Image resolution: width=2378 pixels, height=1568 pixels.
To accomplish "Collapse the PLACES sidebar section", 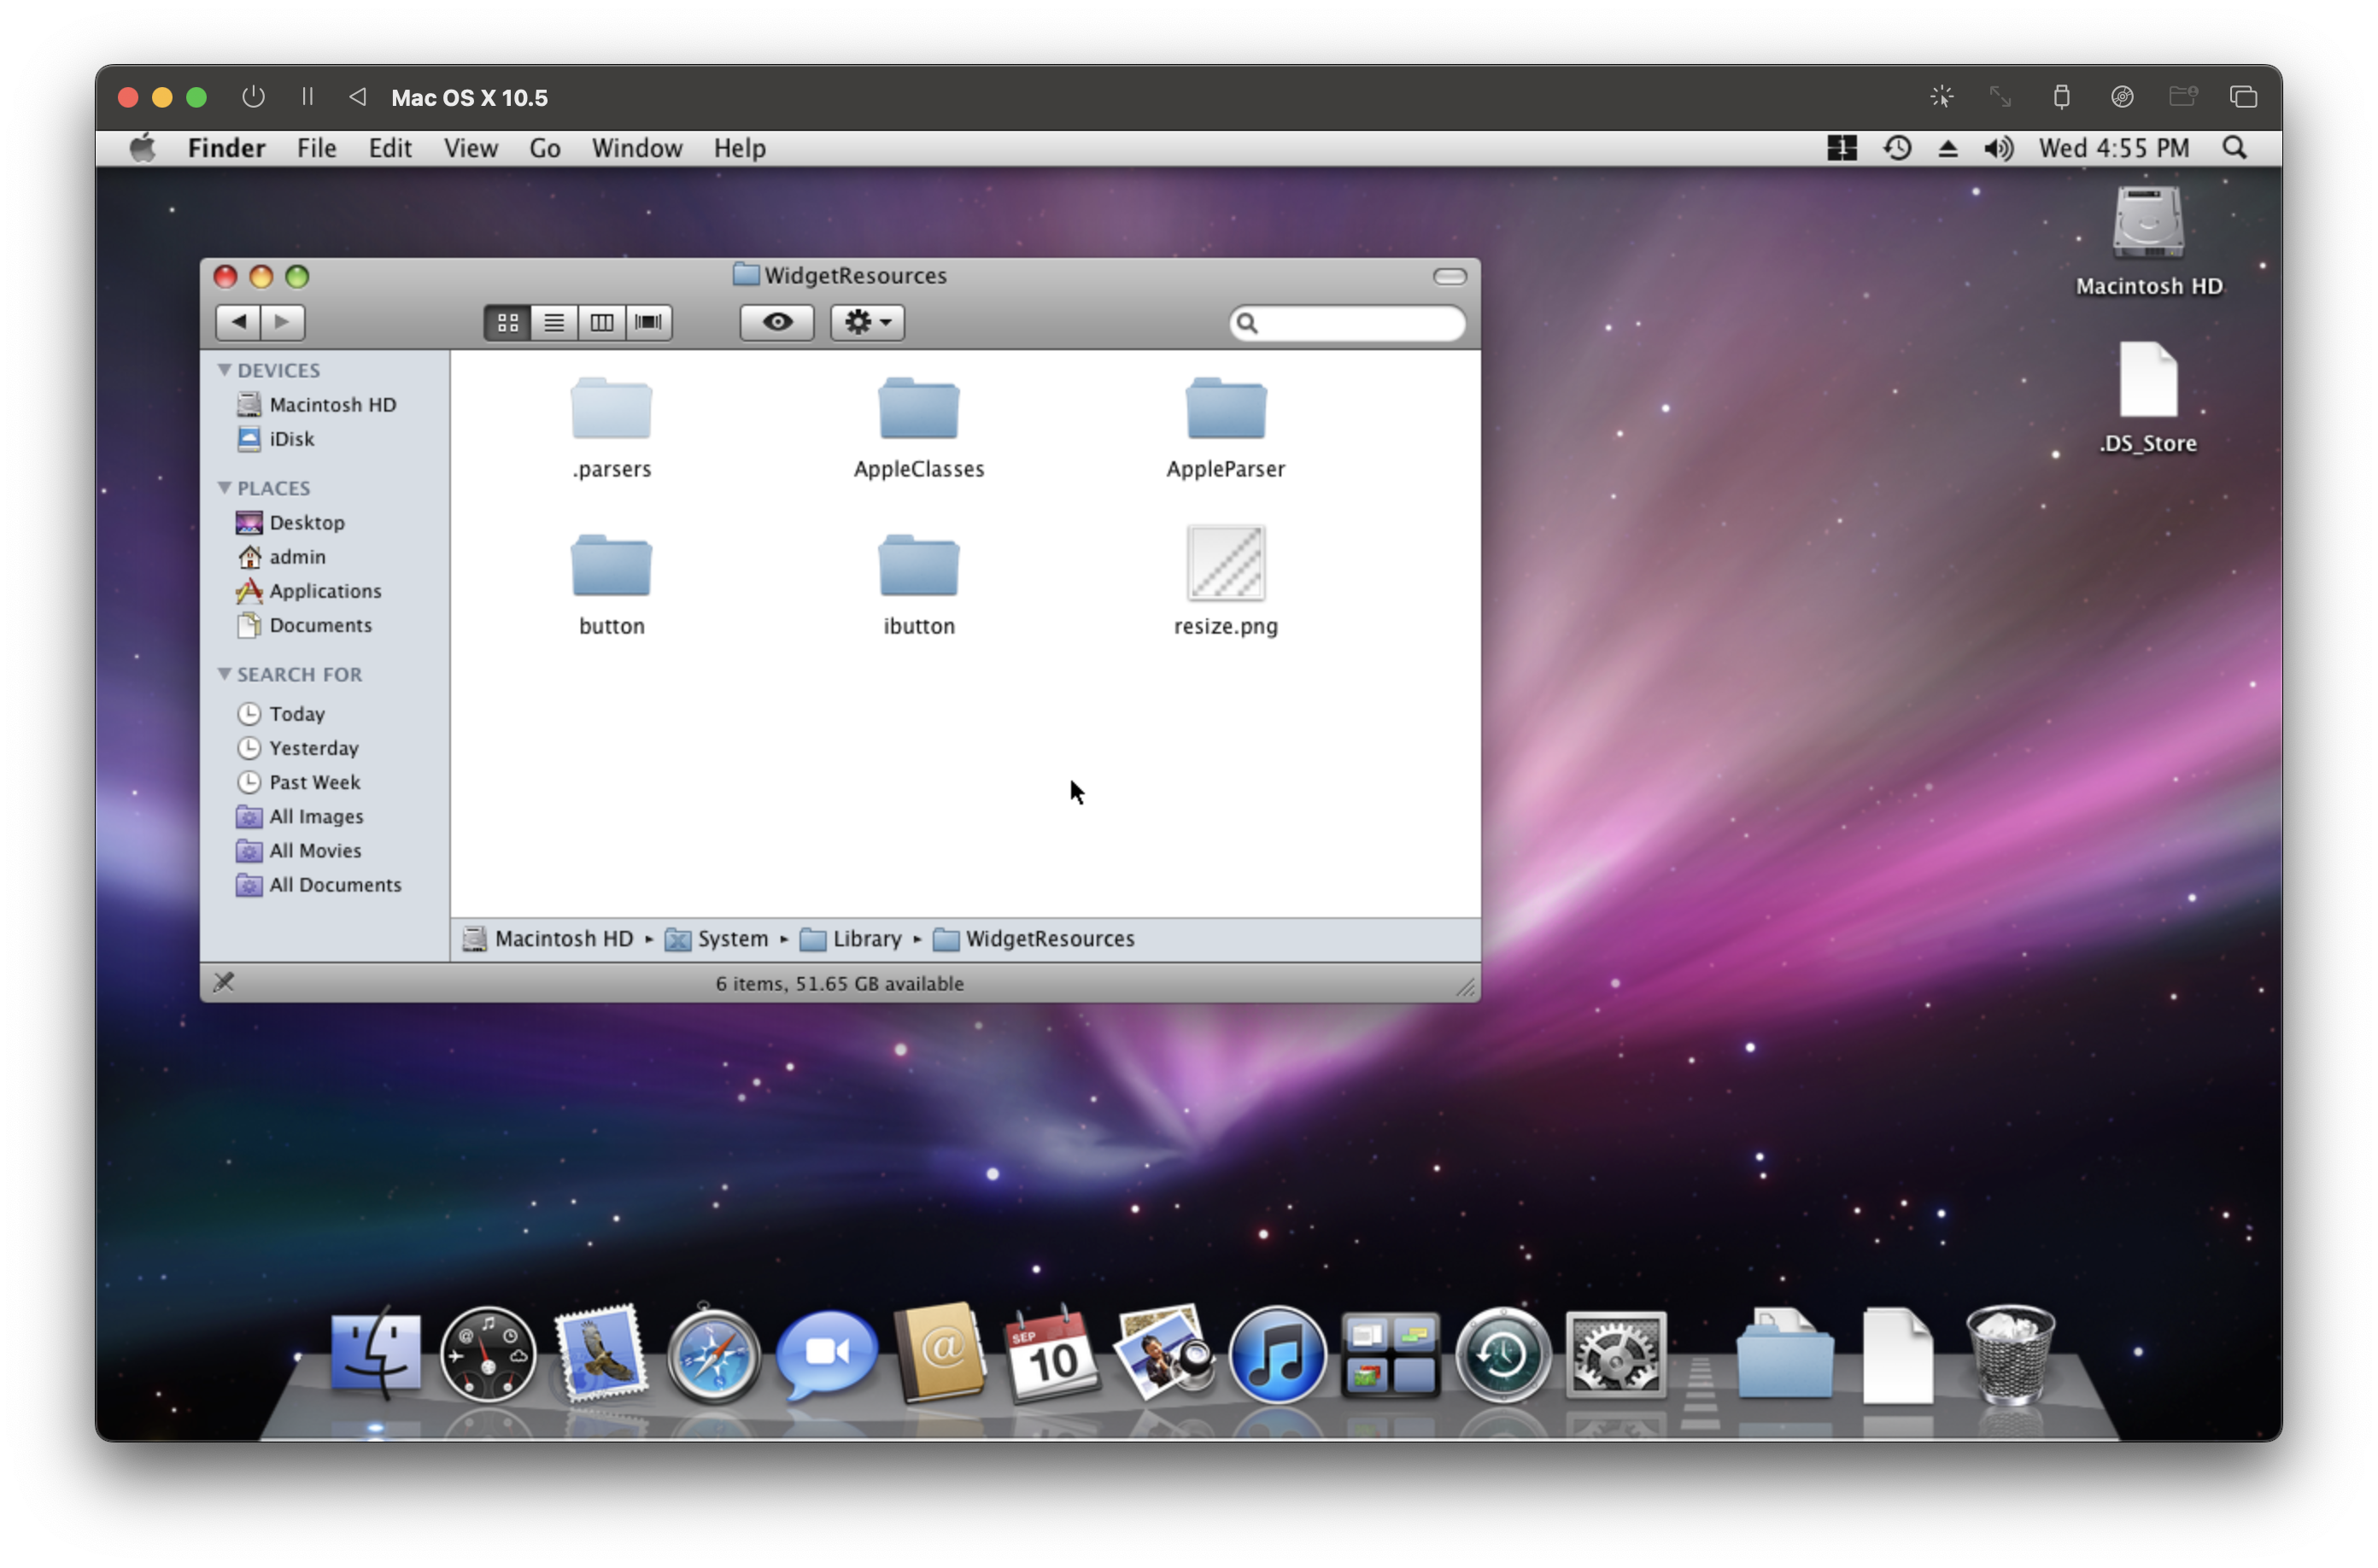I will click(224, 488).
